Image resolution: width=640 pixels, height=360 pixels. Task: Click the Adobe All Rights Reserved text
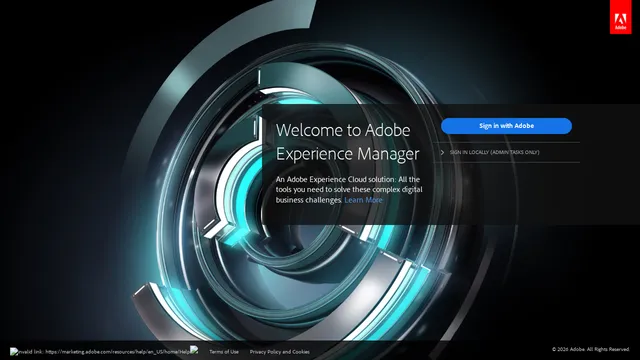click(591, 349)
